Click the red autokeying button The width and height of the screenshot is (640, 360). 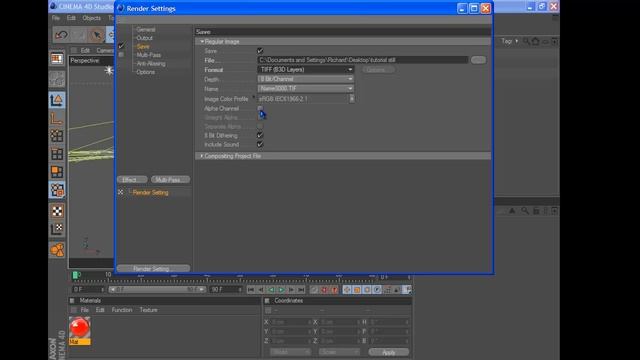(335, 290)
